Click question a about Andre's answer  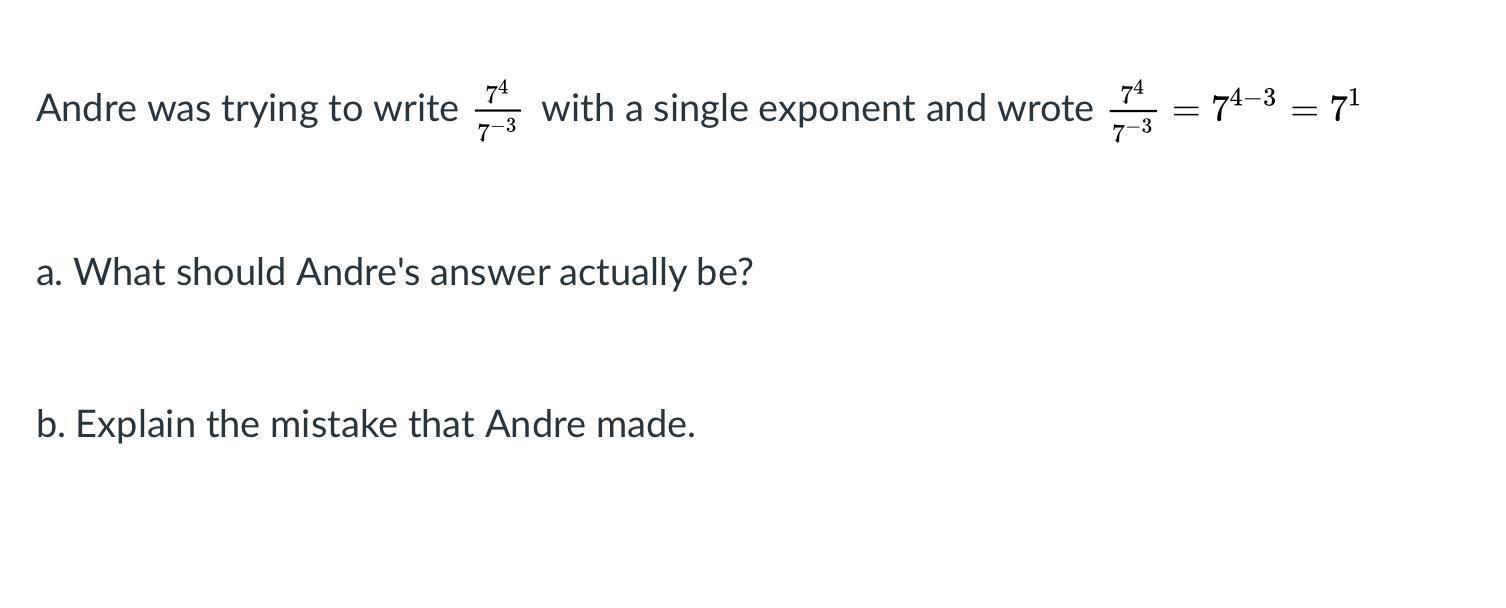pyautogui.click(x=394, y=271)
